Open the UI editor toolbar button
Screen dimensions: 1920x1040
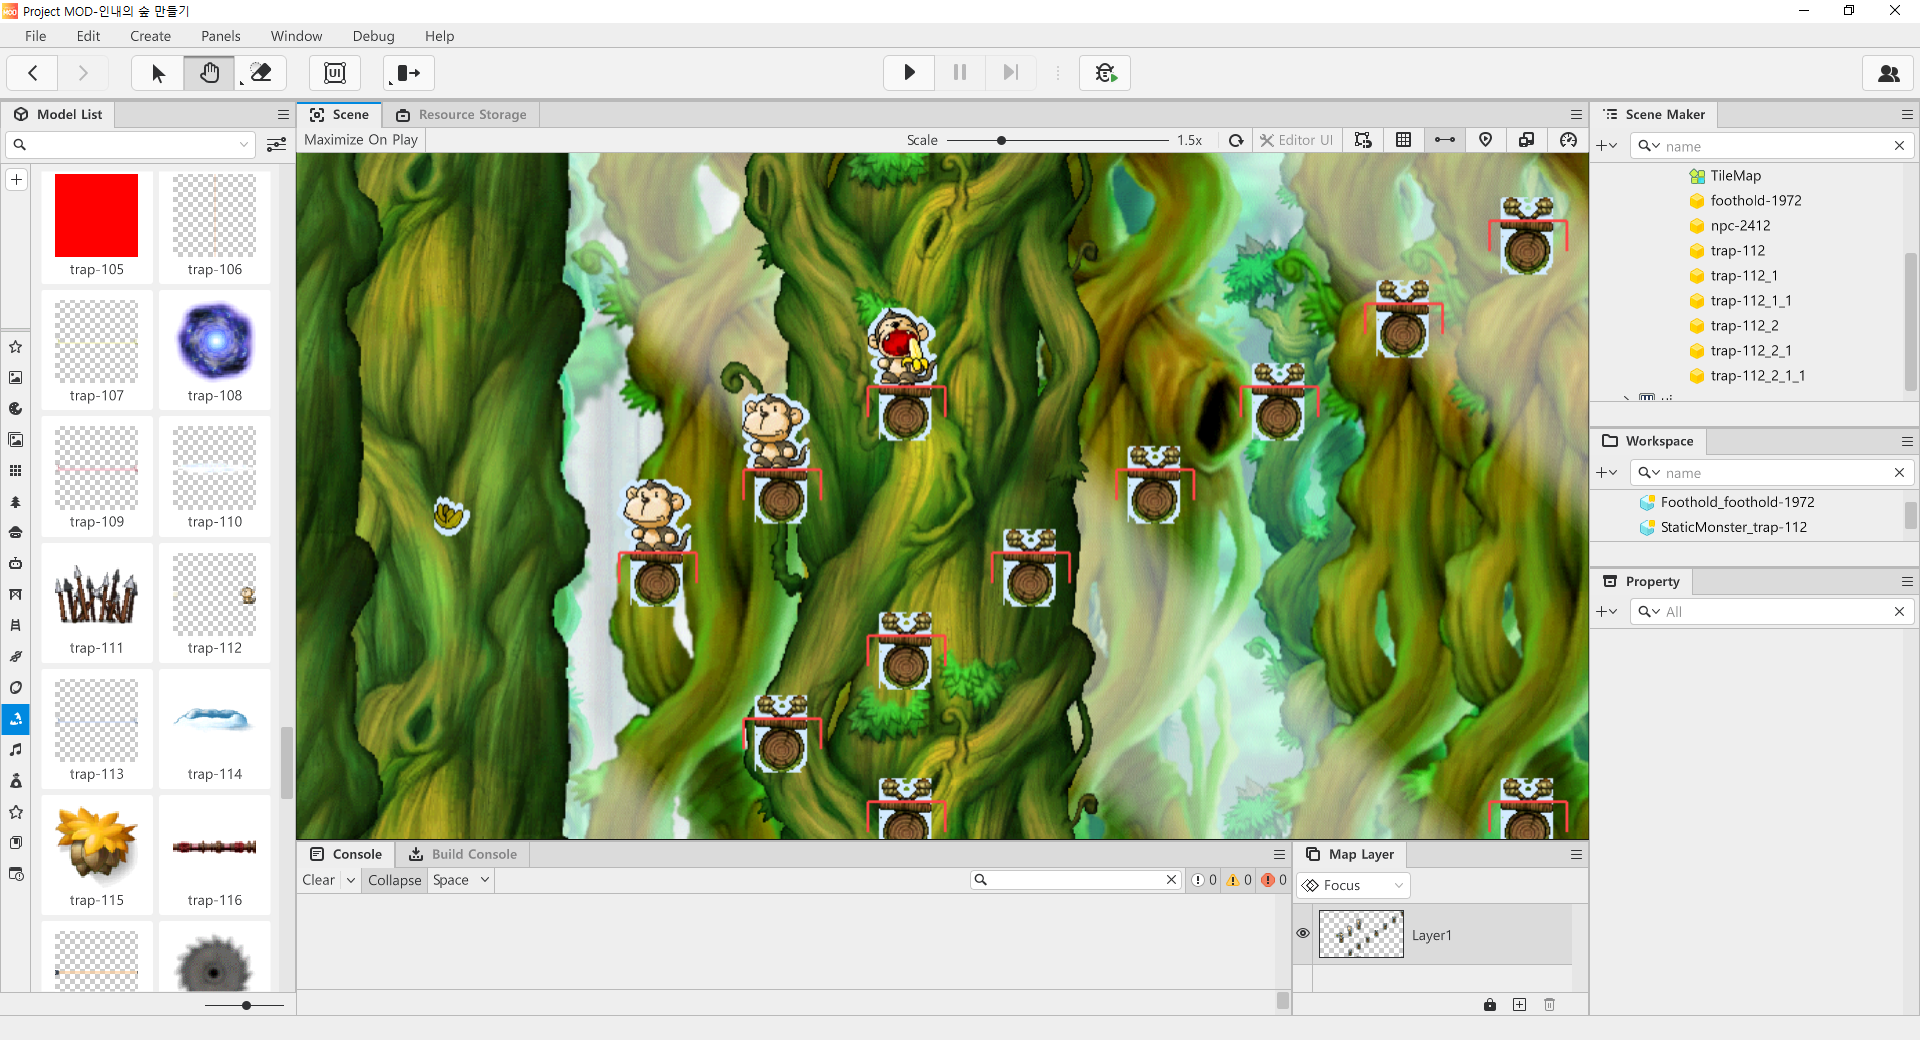point(335,73)
